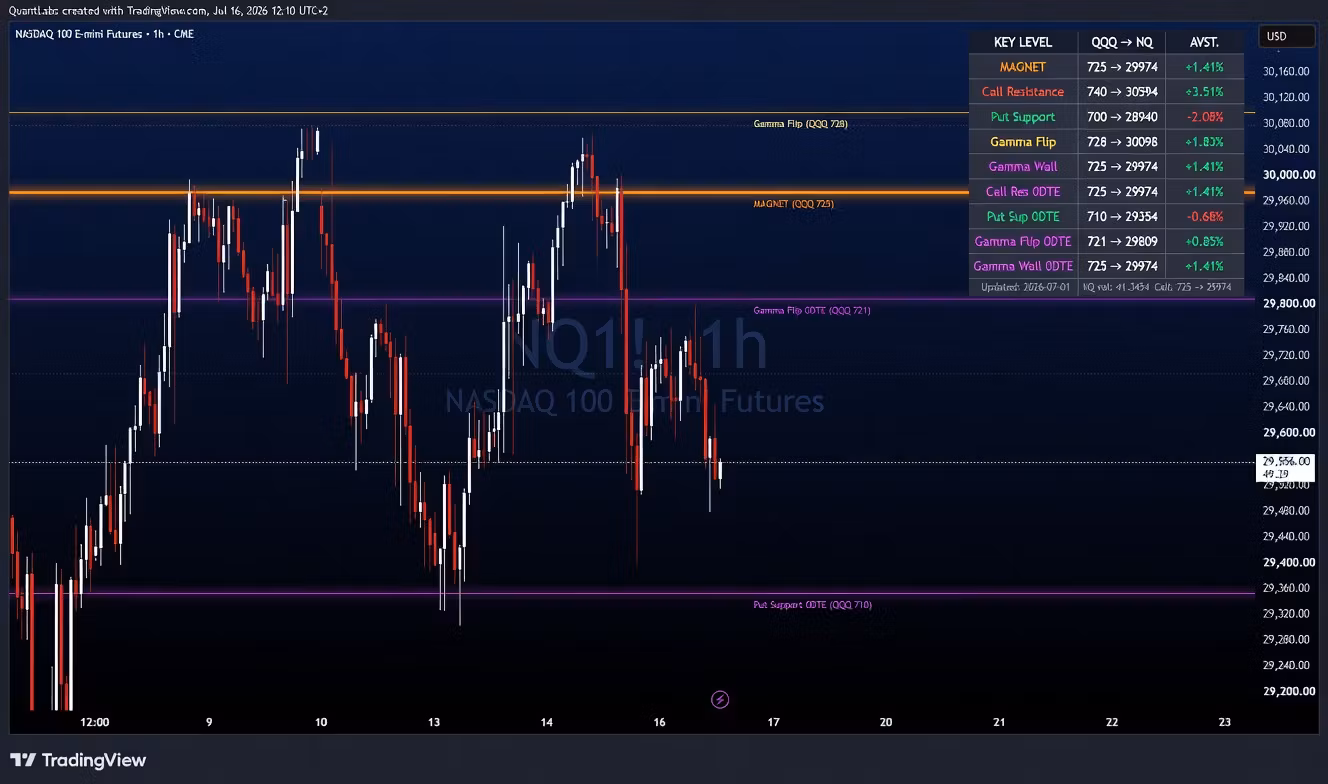Image resolution: width=1328 pixels, height=784 pixels.
Task: Click the +3.51% Call Resistance value
Action: pyautogui.click(x=1204, y=92)
